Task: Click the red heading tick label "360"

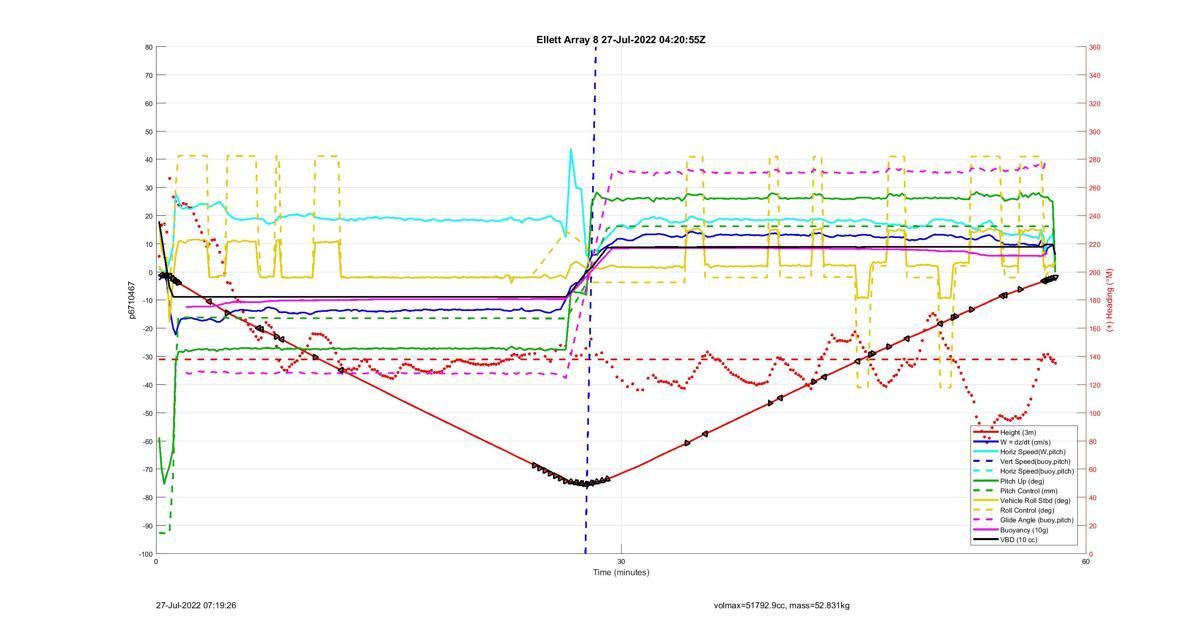Action: (x=1094, y=47)
